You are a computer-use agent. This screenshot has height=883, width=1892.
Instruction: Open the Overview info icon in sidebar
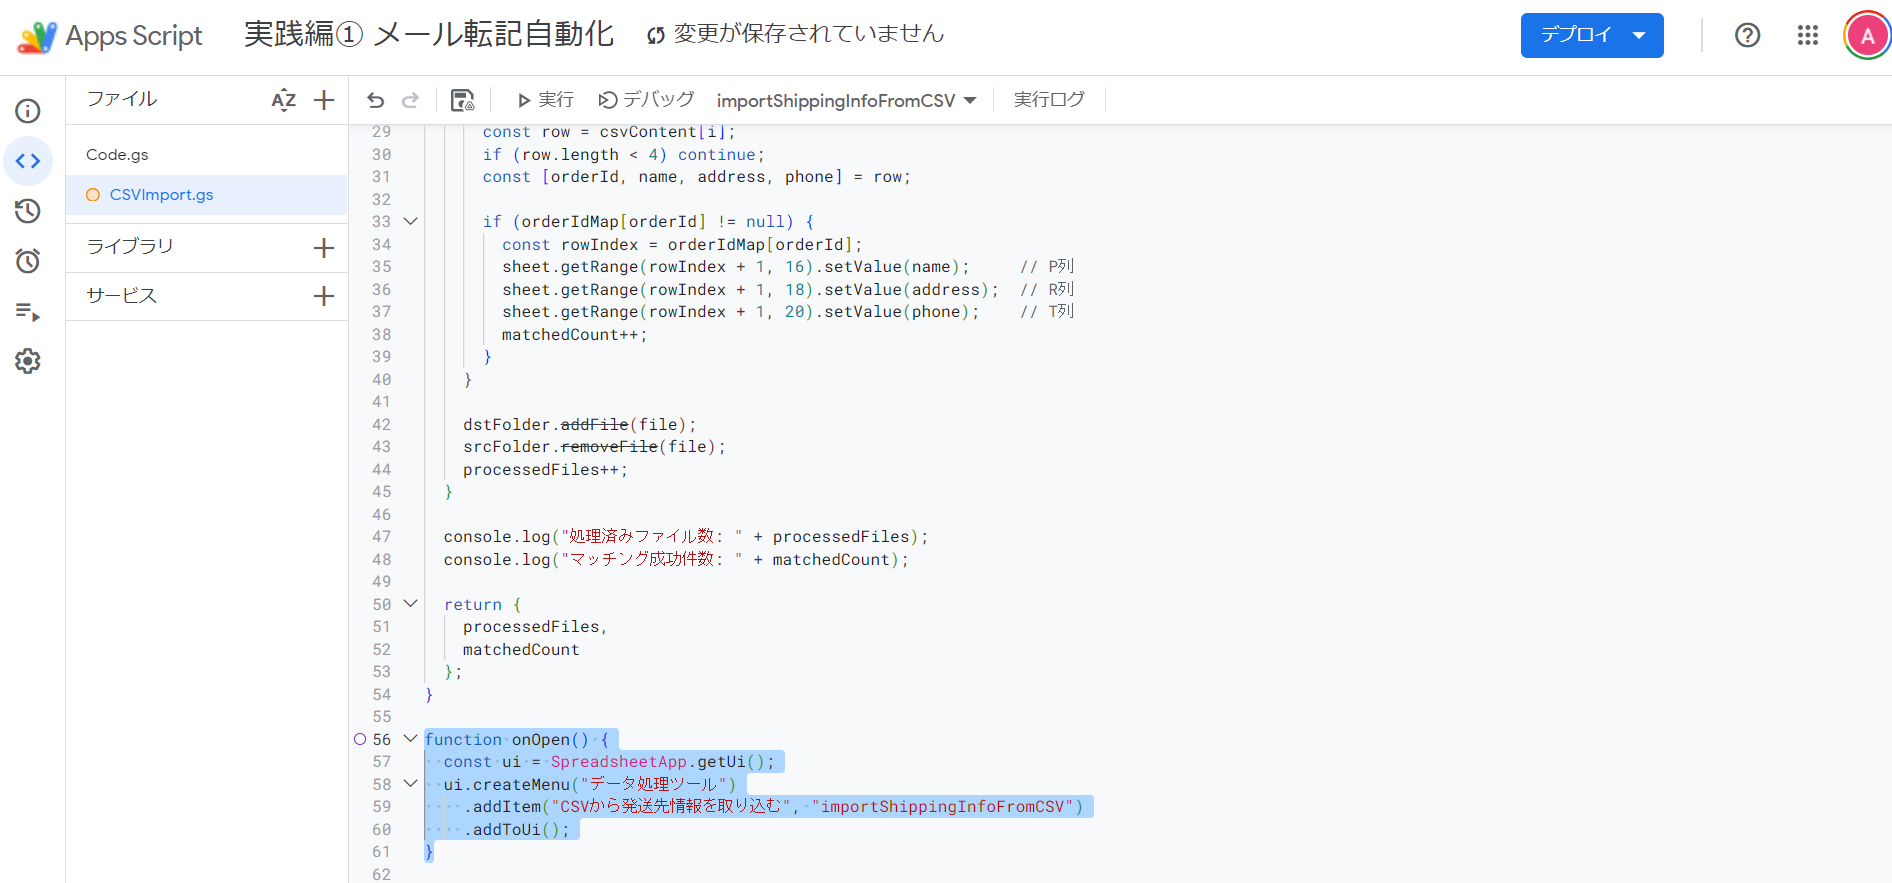pyautogui.click(x=28, y=111)
